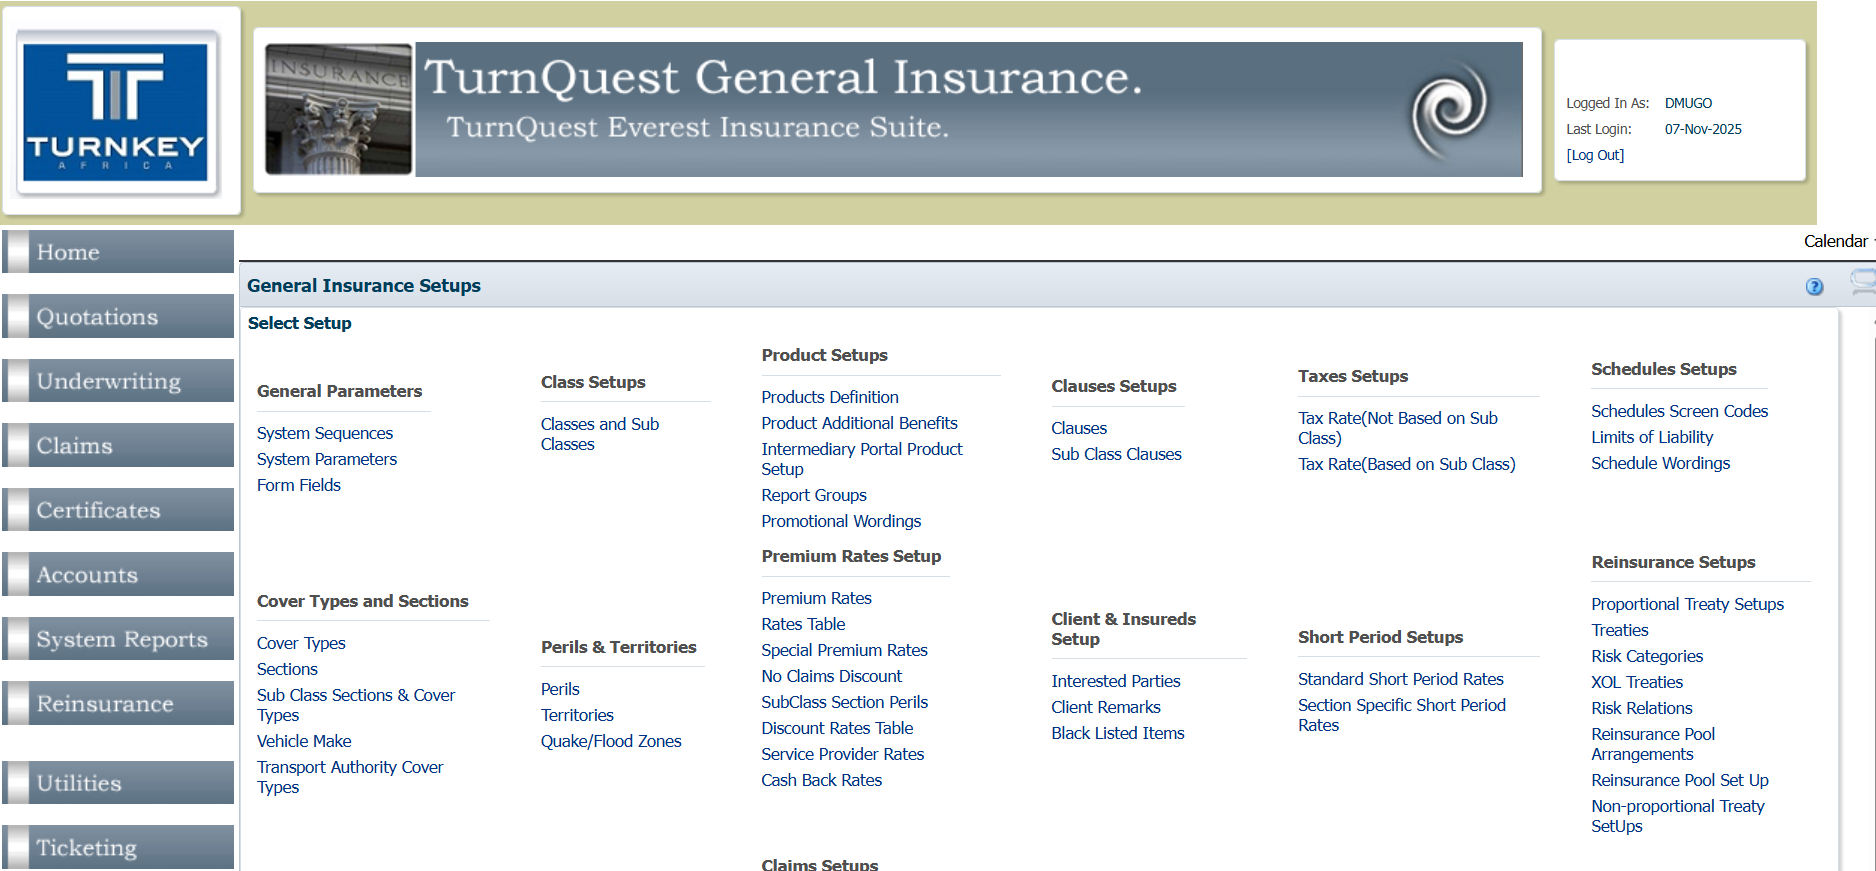Viewport: 1876px width, 871px height.
Task: Open Transport Authority Cover Types
Action: click(350, 777)
